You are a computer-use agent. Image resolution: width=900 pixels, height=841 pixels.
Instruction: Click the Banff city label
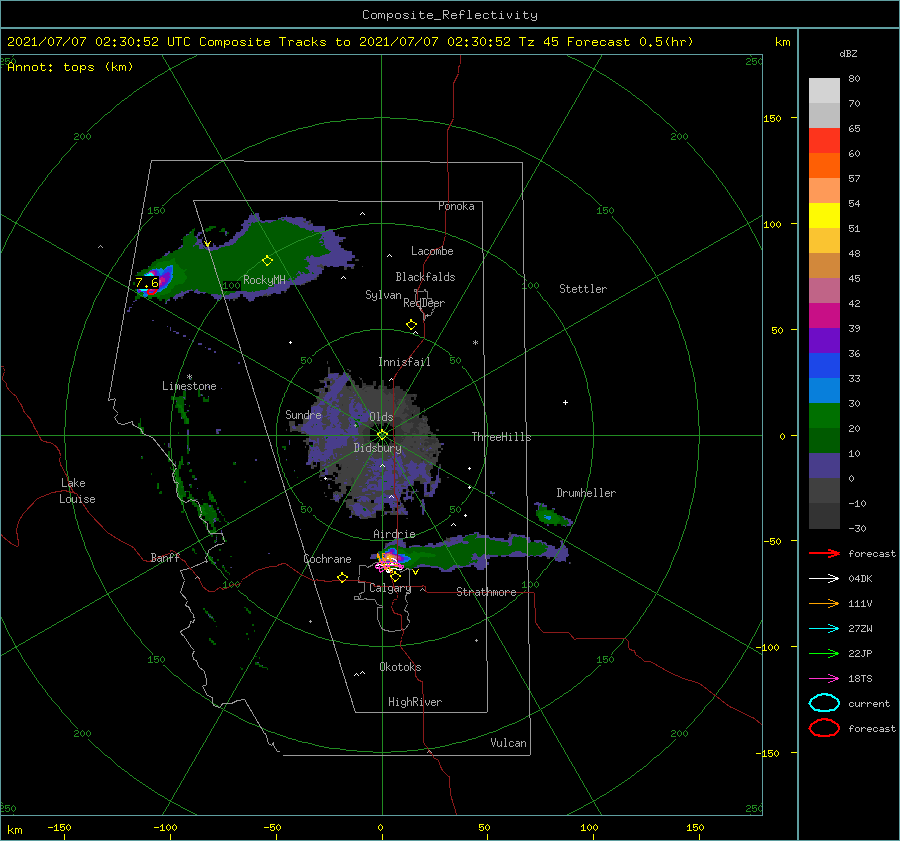click(165, 557)
